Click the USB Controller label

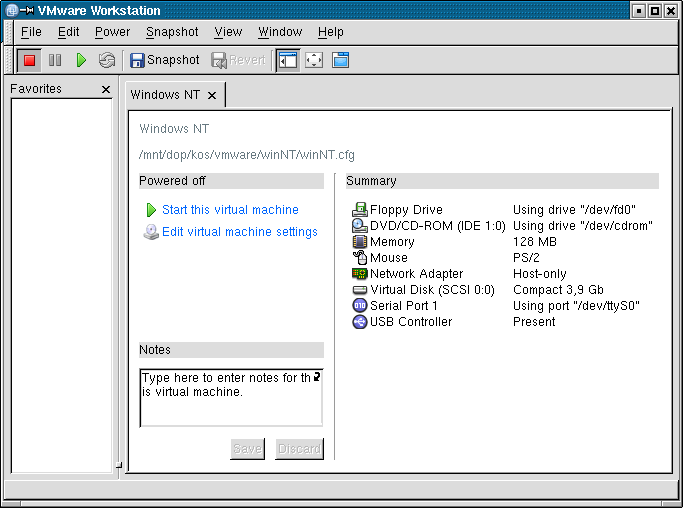(x=411, y=322)
